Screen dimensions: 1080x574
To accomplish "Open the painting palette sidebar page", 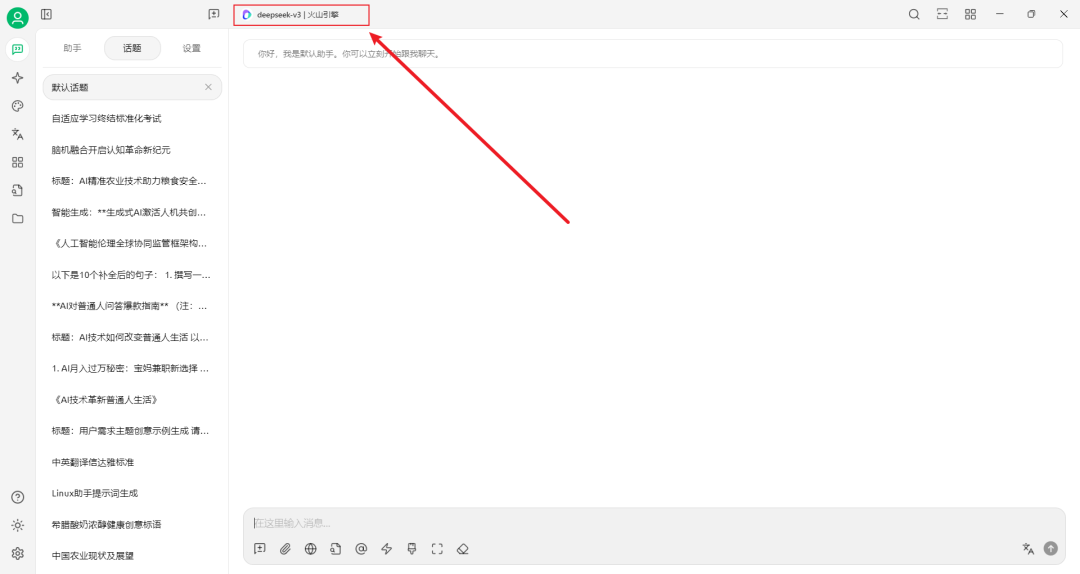I will pos(18,106).
